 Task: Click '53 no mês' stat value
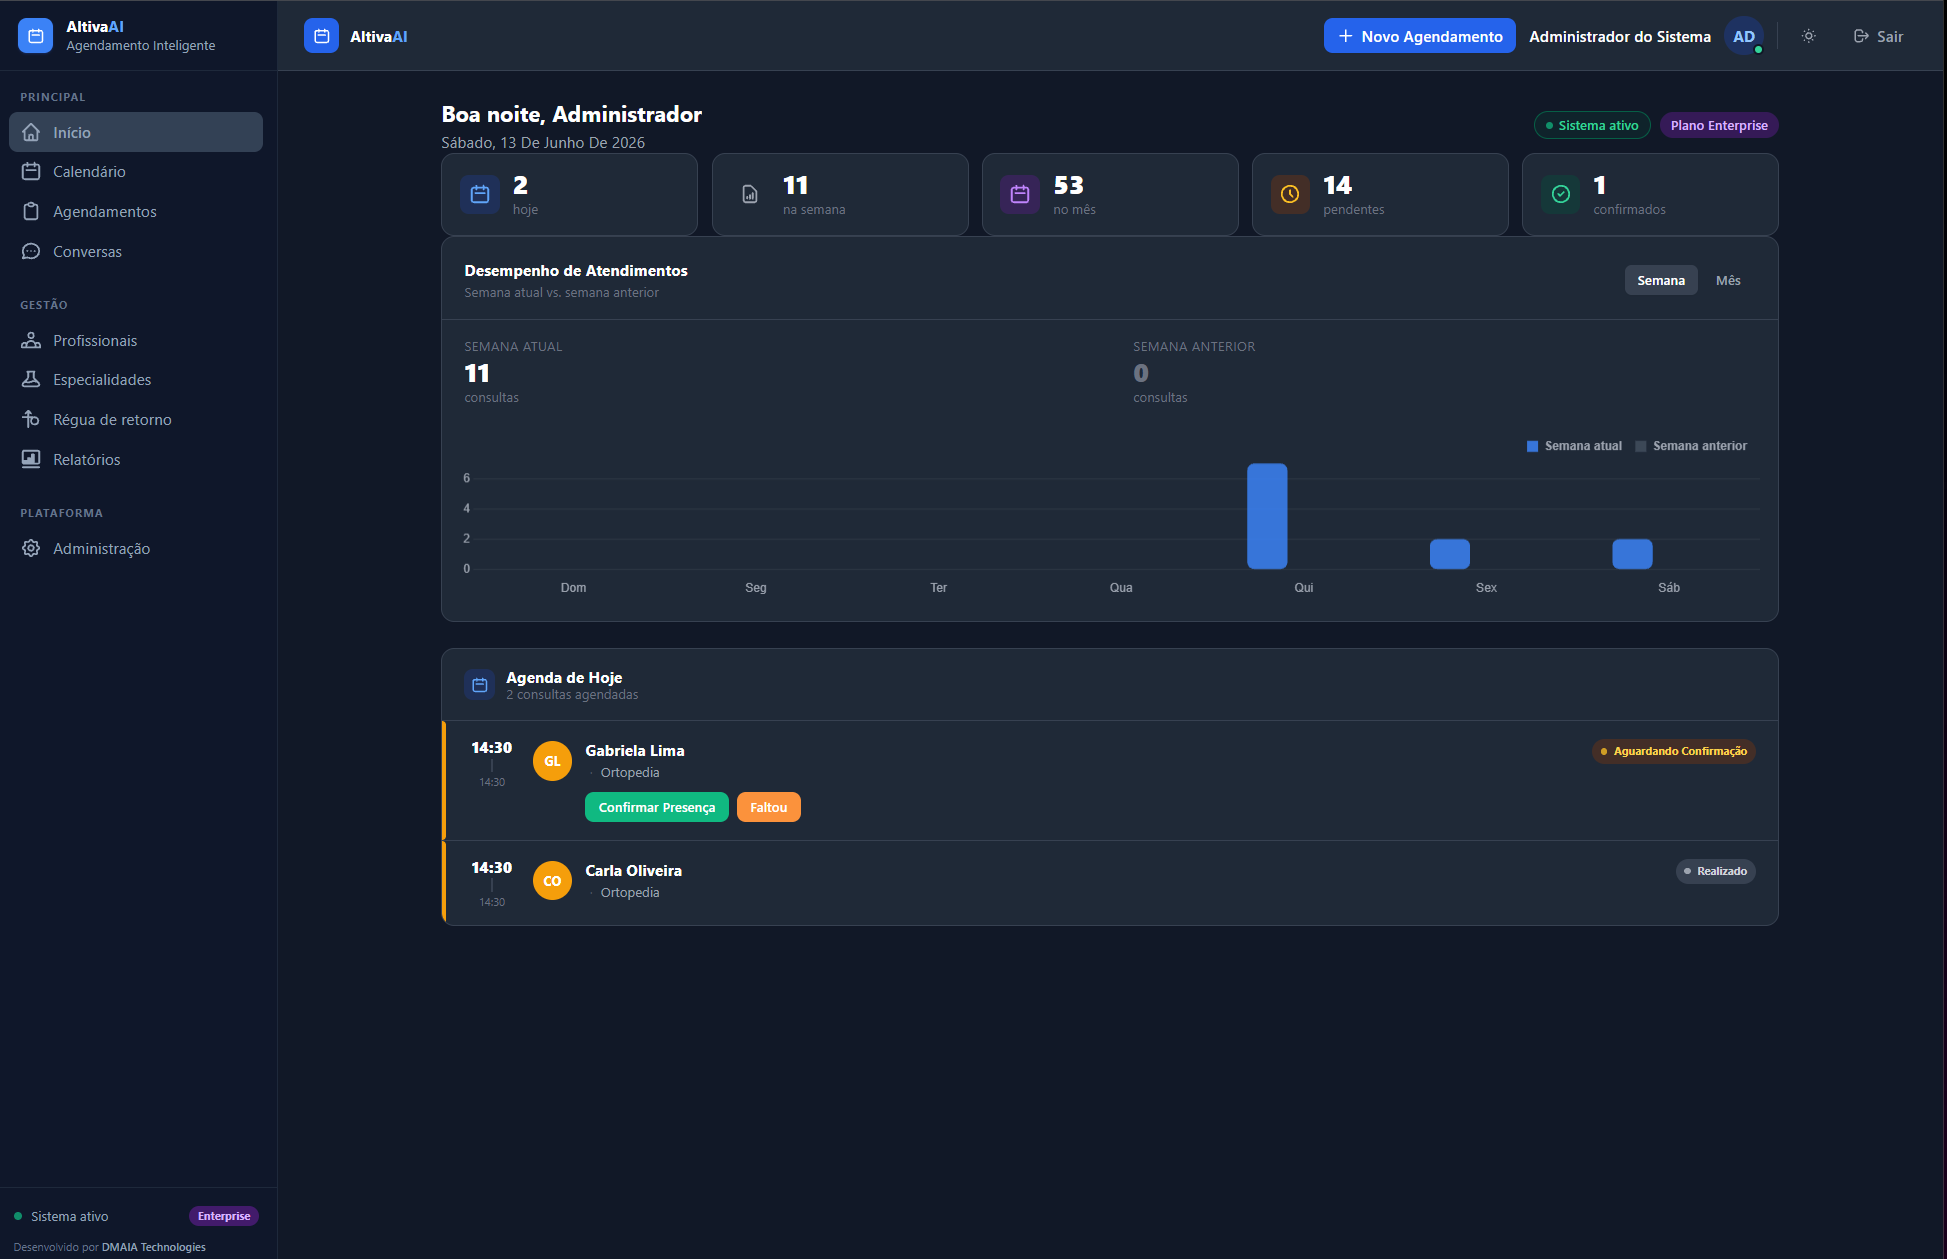[1069, 185]
